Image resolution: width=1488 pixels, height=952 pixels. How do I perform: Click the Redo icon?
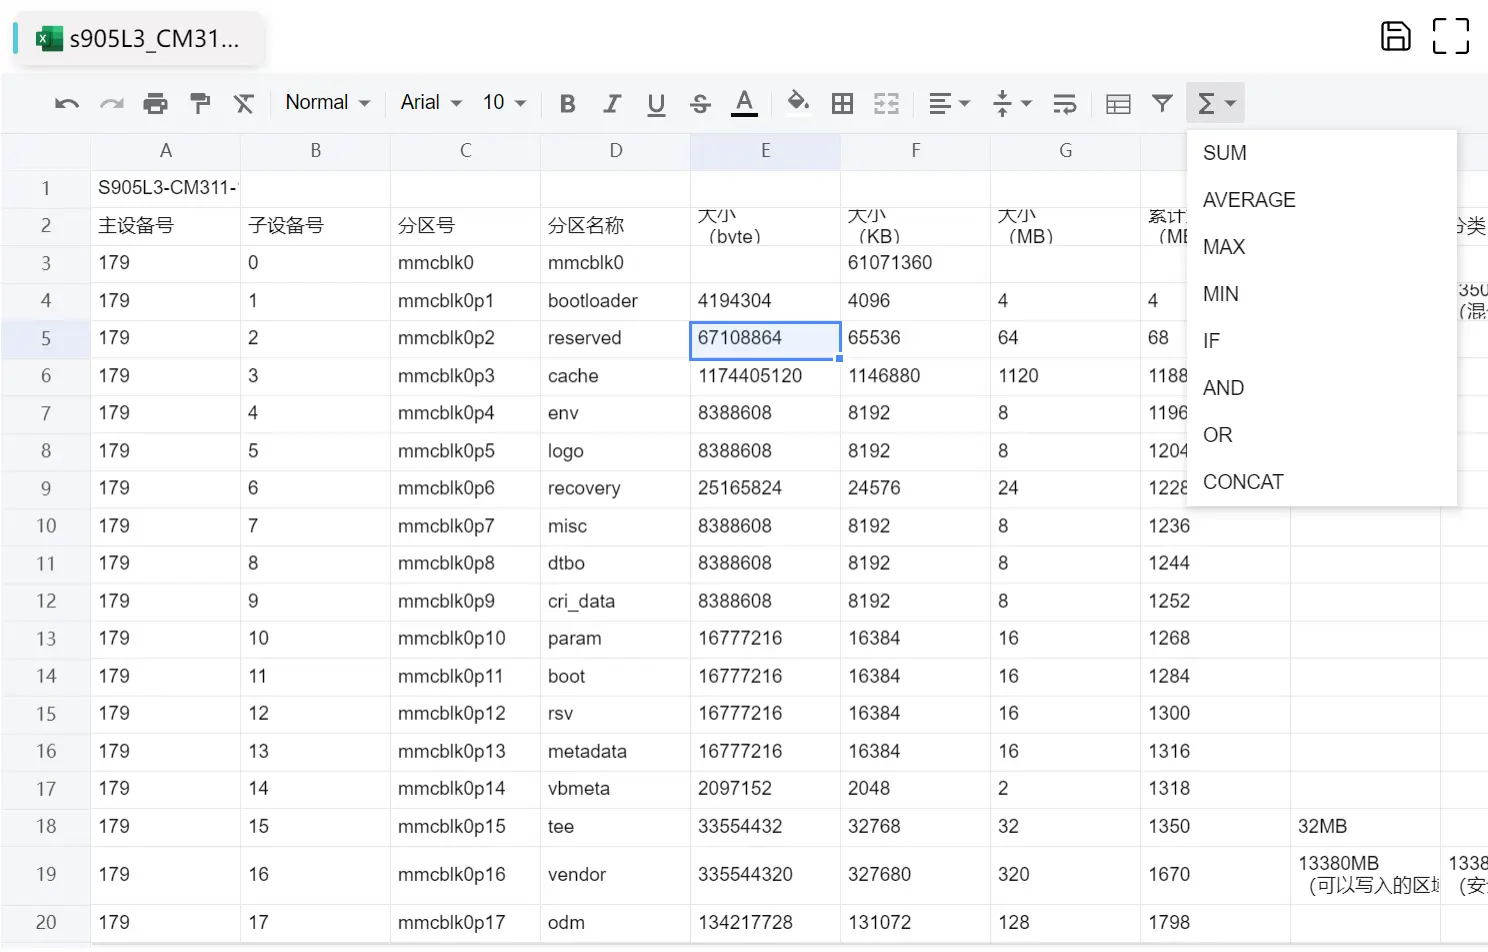(x=111, y=103)
